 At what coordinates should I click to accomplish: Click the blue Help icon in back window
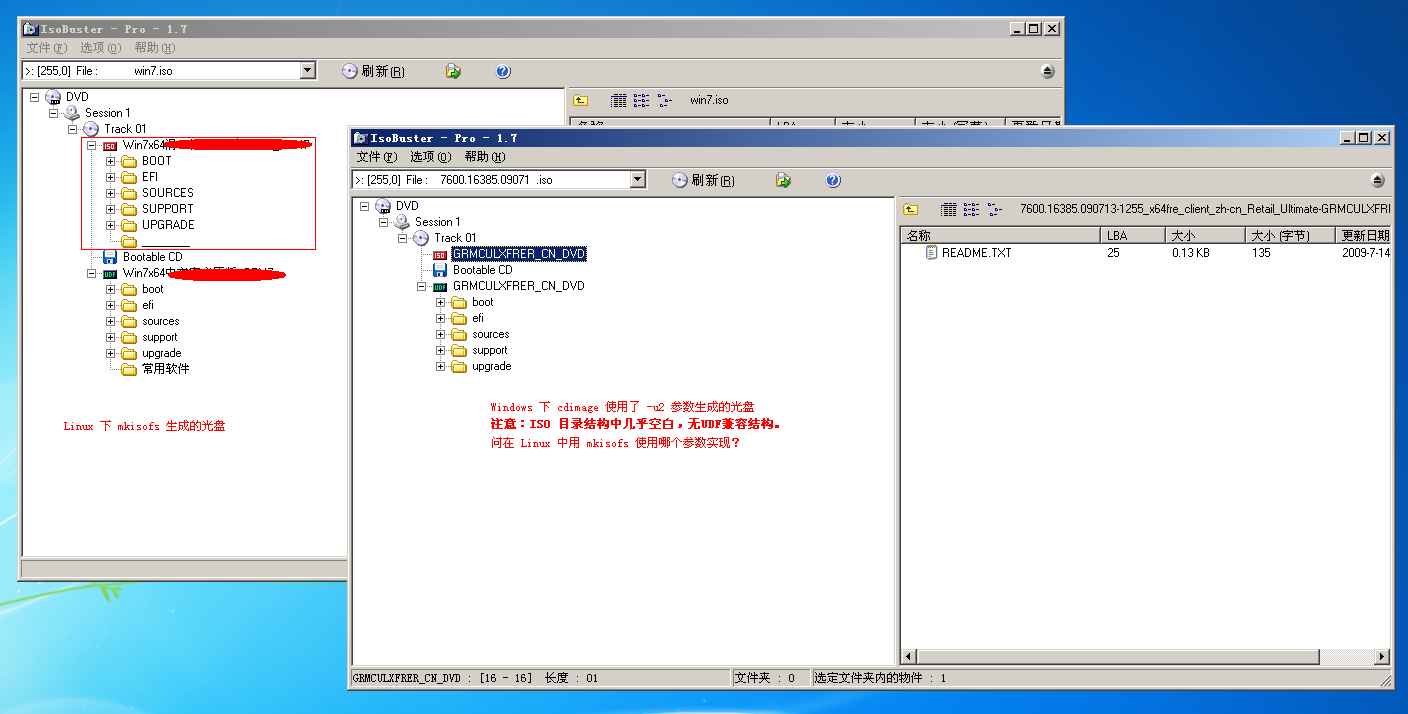(503, 71)
